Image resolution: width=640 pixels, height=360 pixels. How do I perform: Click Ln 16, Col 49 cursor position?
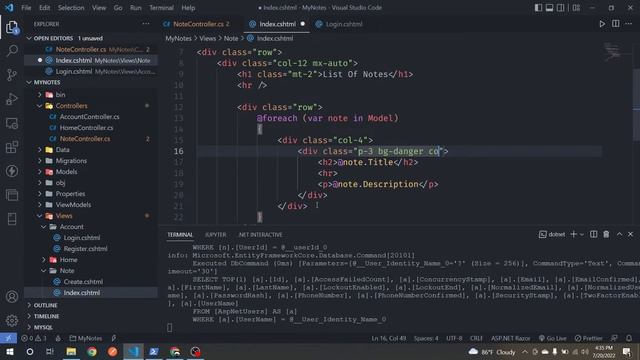pyautogui.click(x=389, y=338)
